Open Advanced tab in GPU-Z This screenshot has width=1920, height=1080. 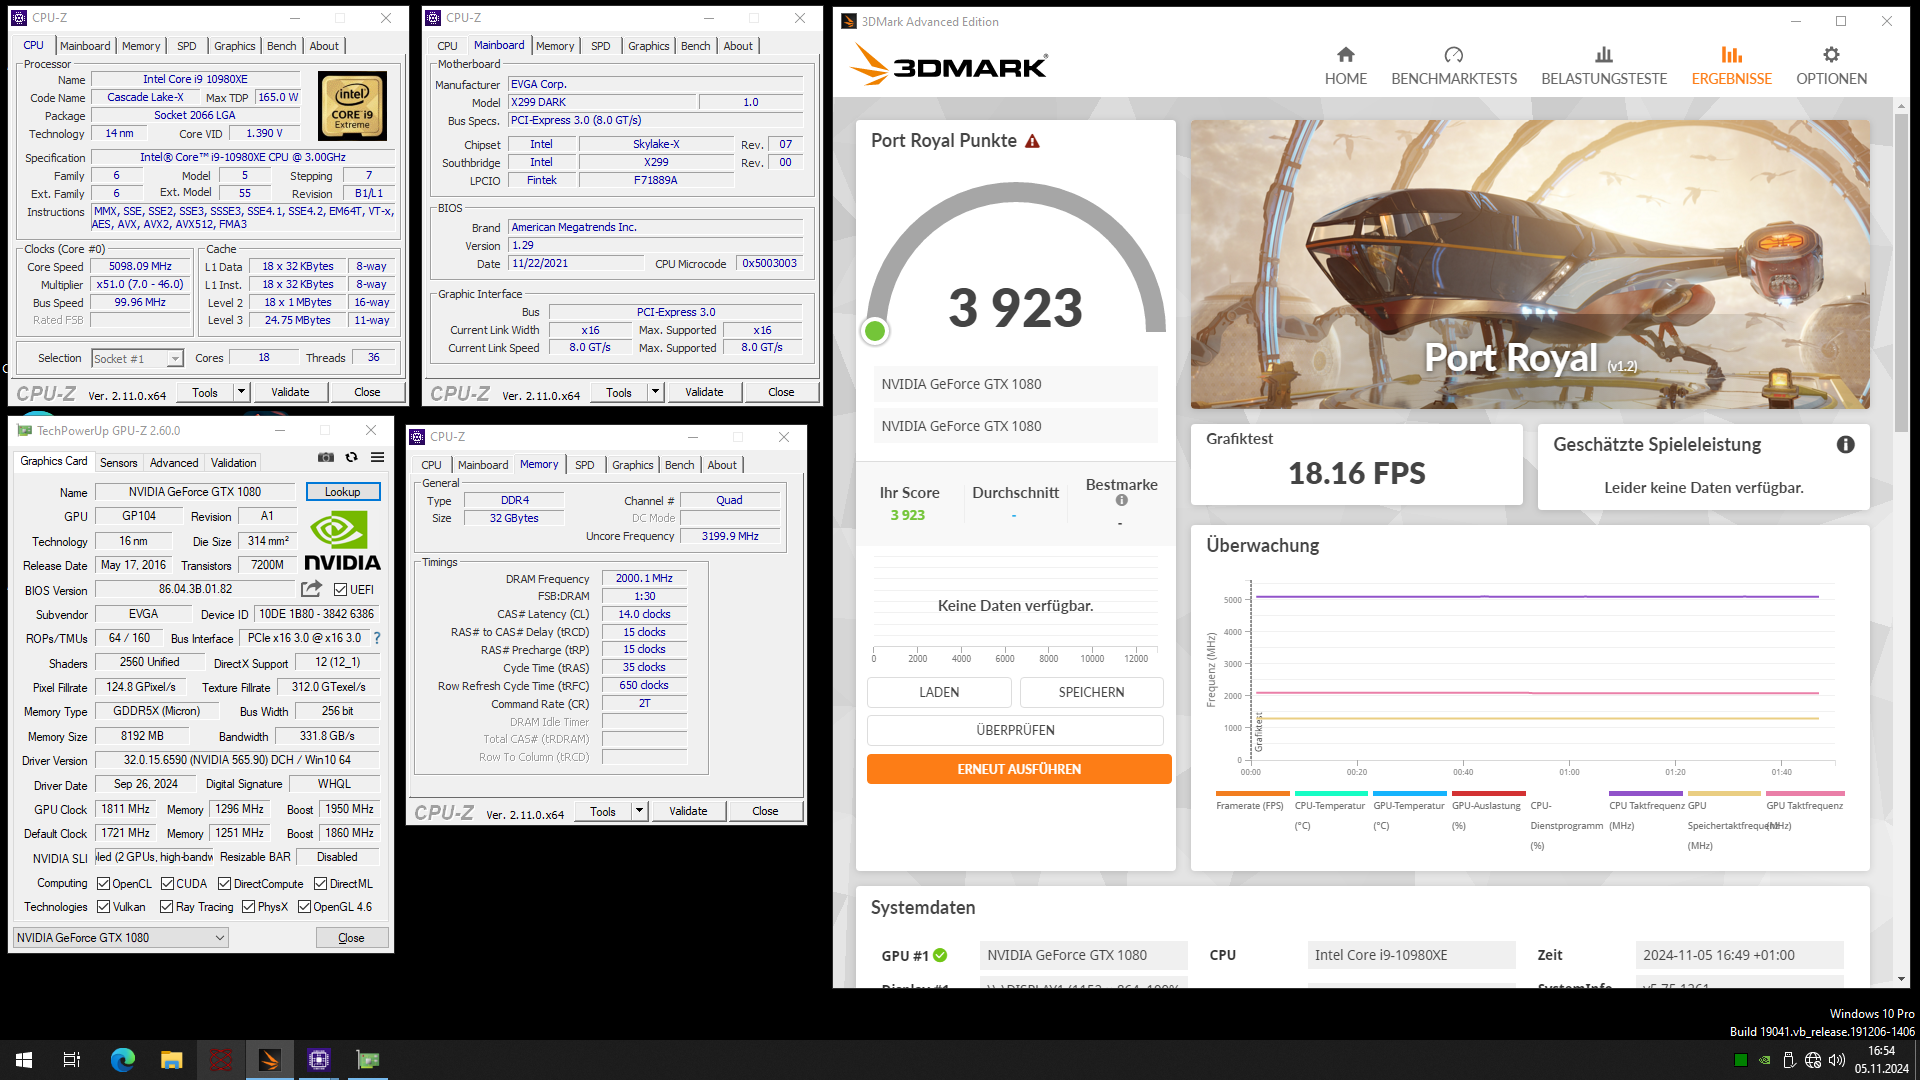(x=174, y=463)
